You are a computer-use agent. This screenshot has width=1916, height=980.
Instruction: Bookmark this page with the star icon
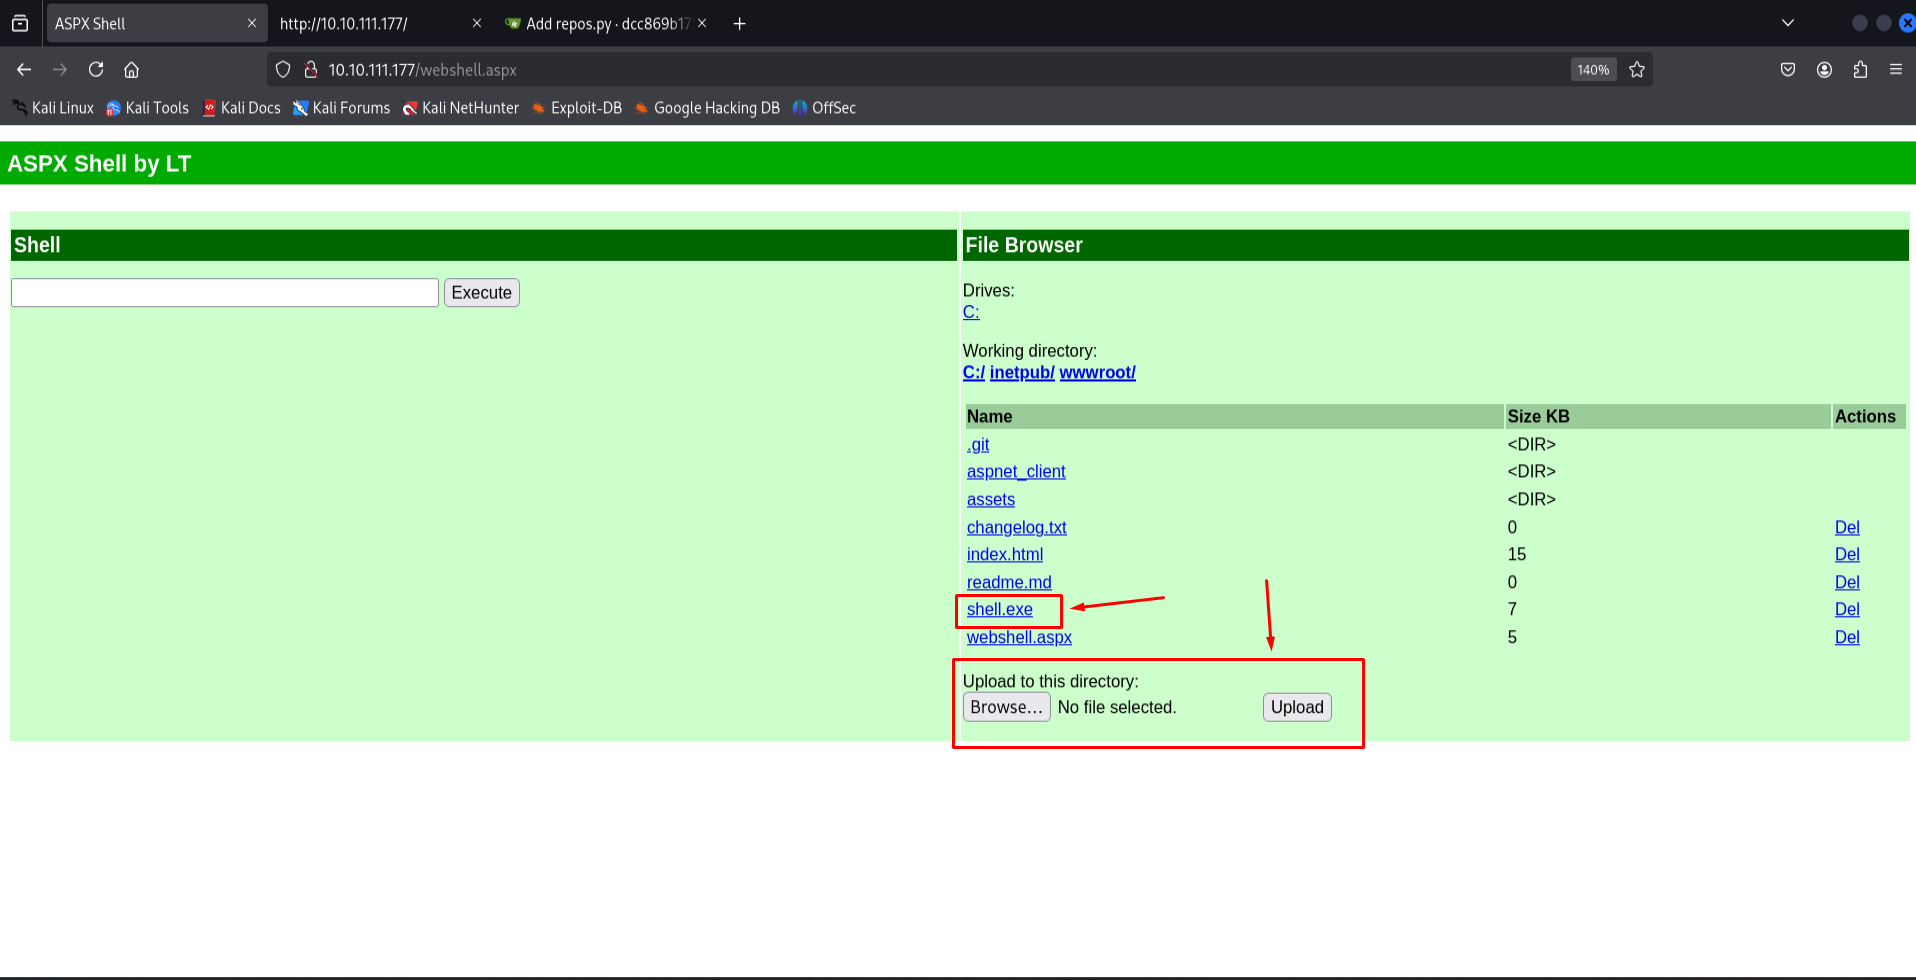pyautogui.click(x=1637, y=69)
